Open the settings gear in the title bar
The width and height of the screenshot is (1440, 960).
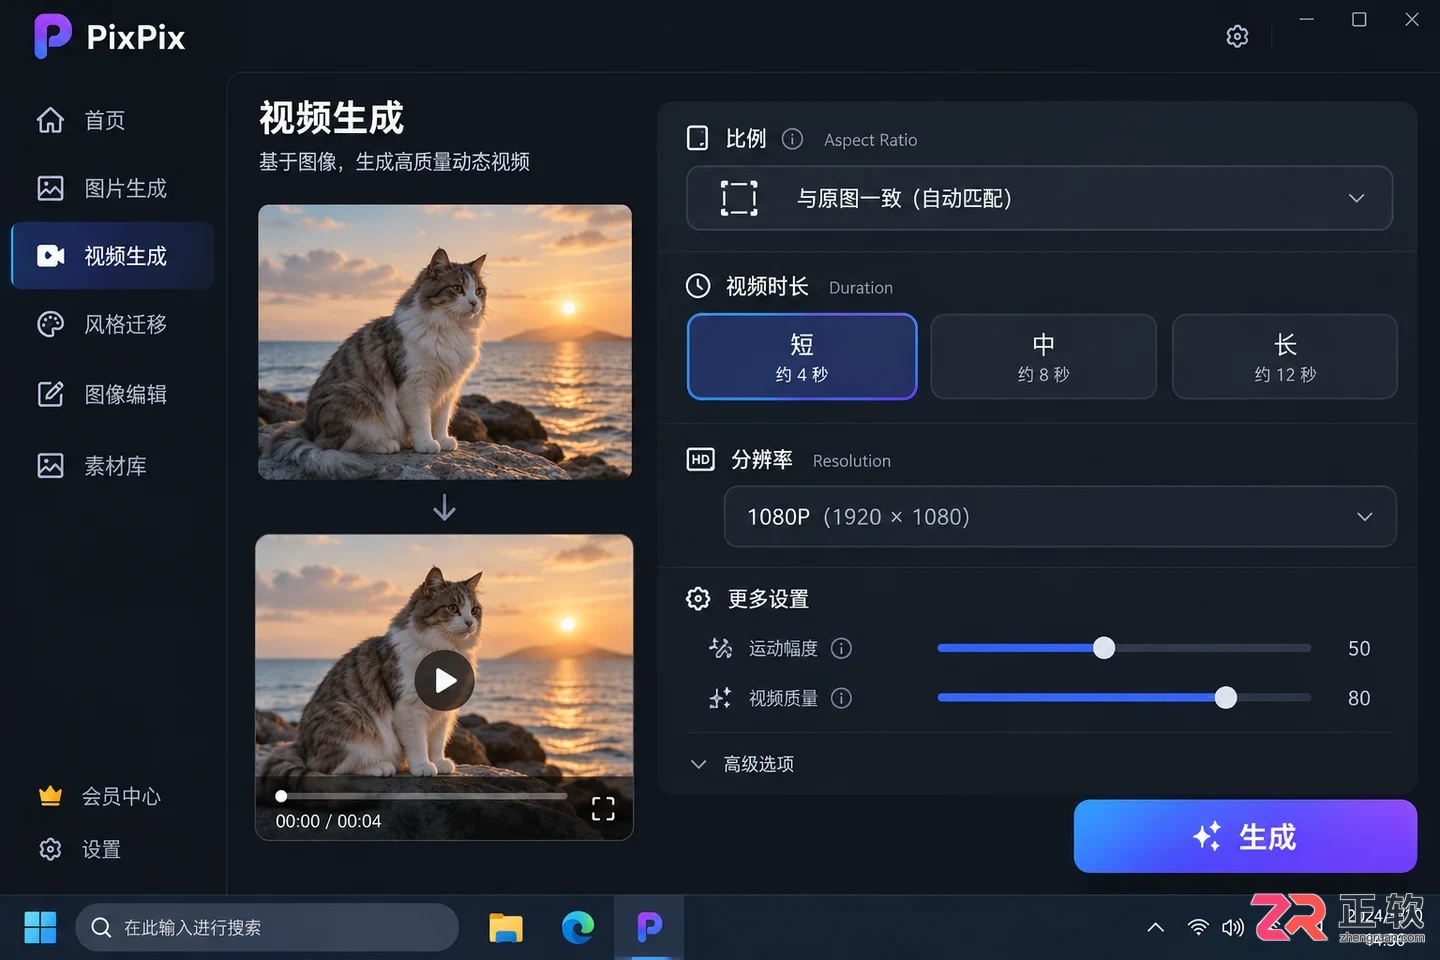click(1237, 36)
